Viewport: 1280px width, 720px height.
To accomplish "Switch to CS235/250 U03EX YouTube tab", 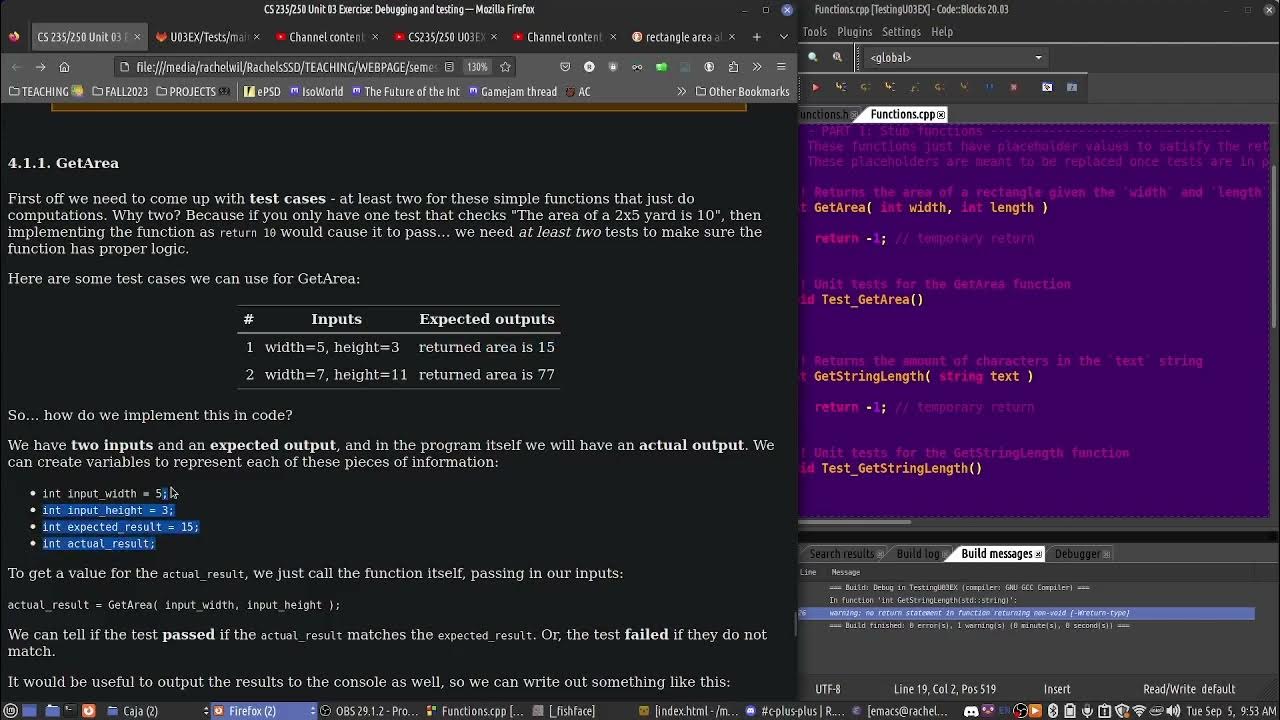I will 446,37.
